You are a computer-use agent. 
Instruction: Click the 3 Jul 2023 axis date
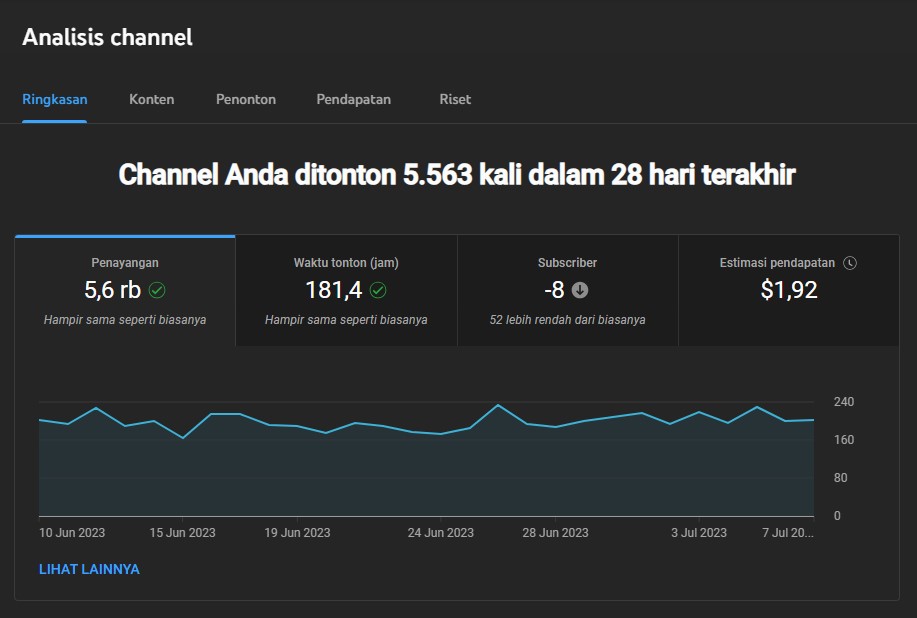click(x=698, y=533)
